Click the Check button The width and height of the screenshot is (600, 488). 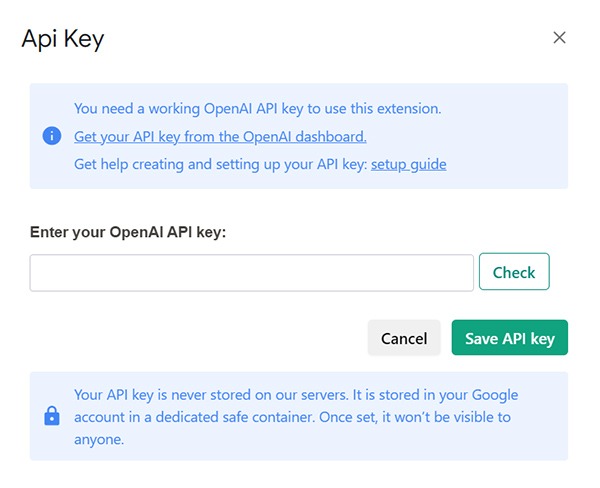[514, 271]
